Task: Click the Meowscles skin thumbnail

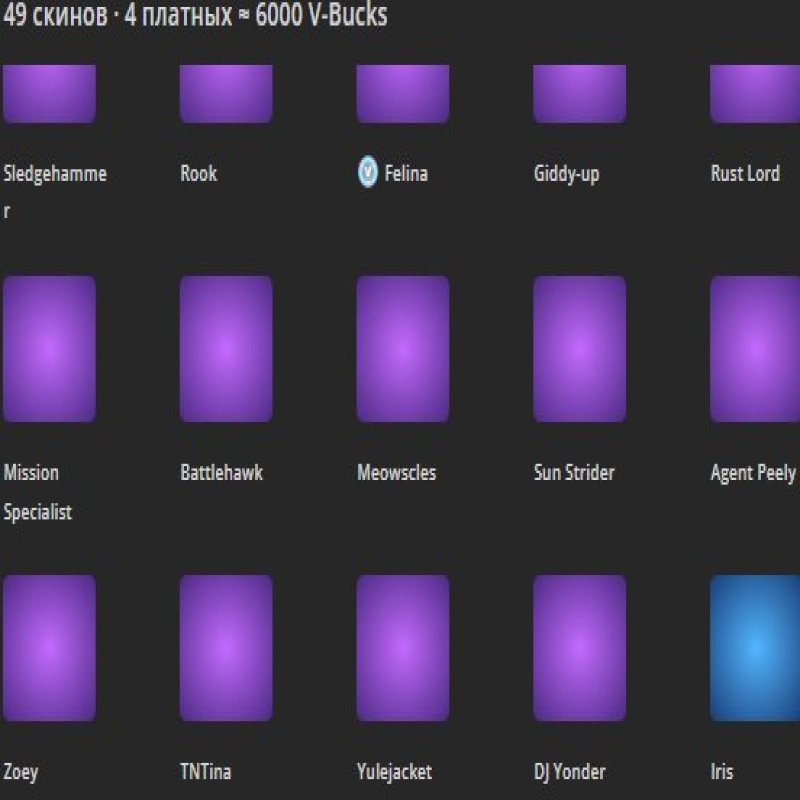Action: [403, 349]
